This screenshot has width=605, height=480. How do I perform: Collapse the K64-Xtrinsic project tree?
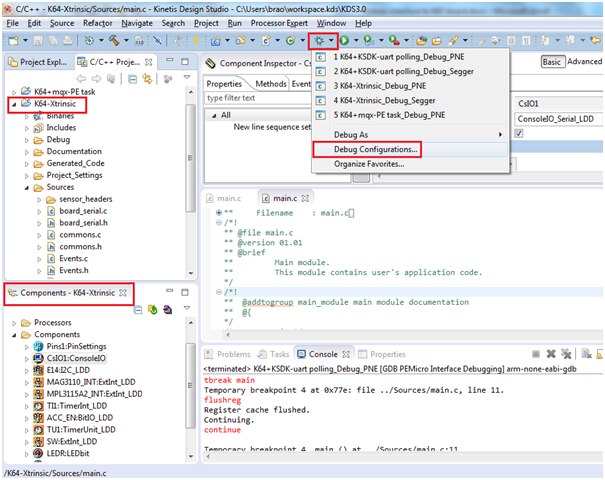tap(13, 104)
